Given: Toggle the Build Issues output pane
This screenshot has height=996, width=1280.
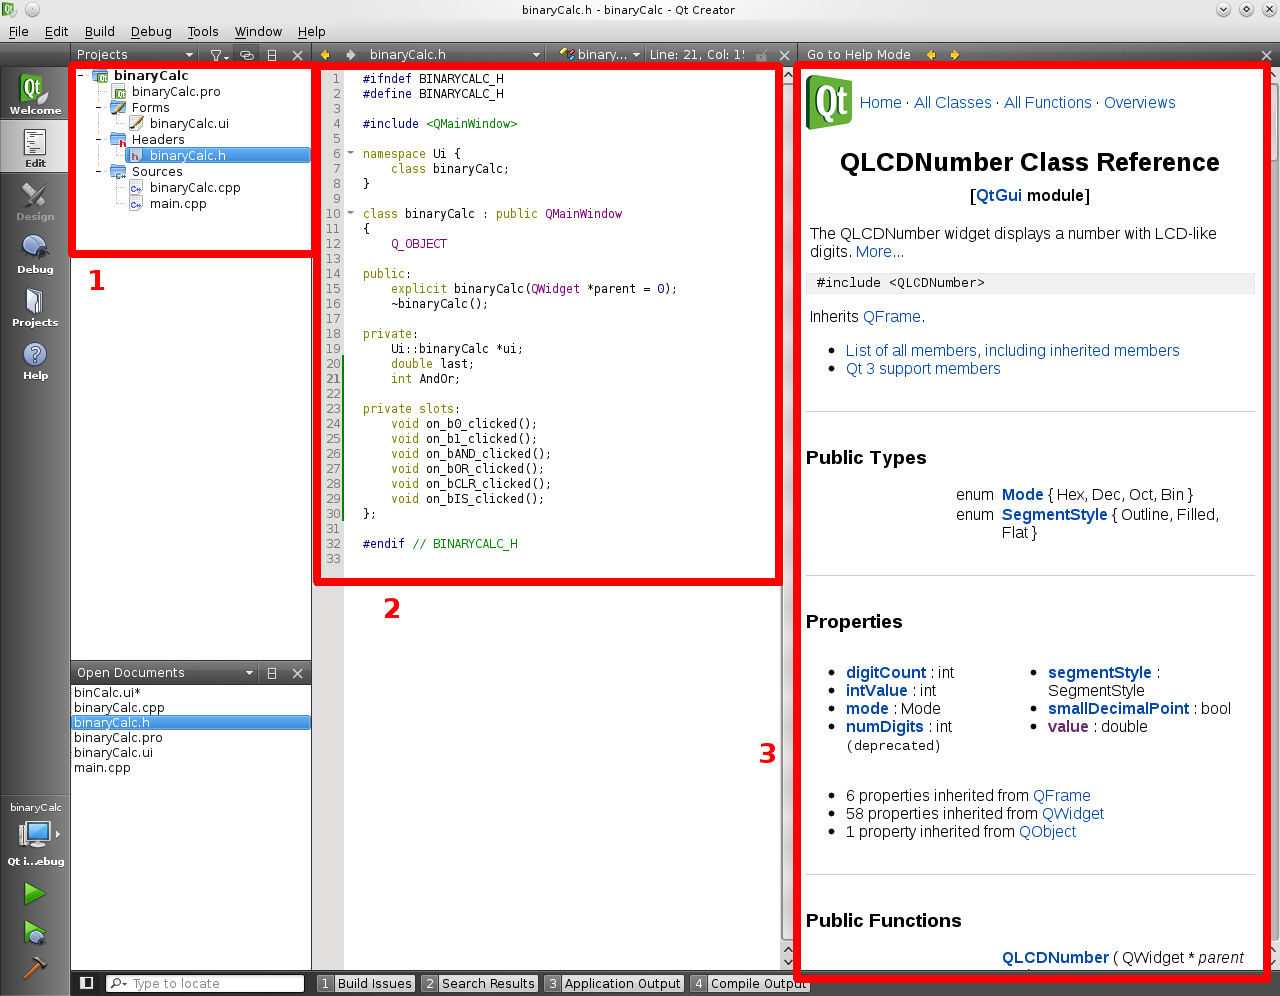Looking at the screenshot, I should coord(366,984).
